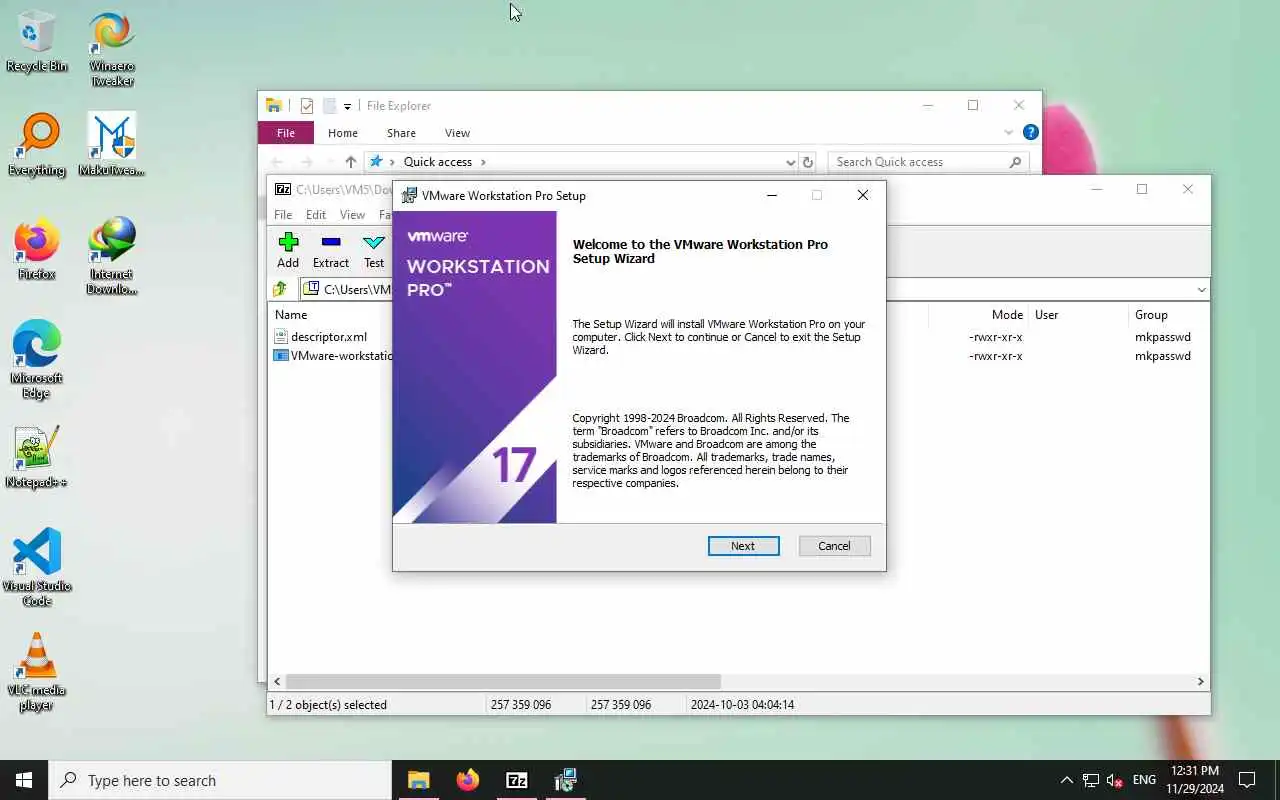Click Properties icon in File Explorer title bar
The image size is (1280, 800).
click(307, 106)
